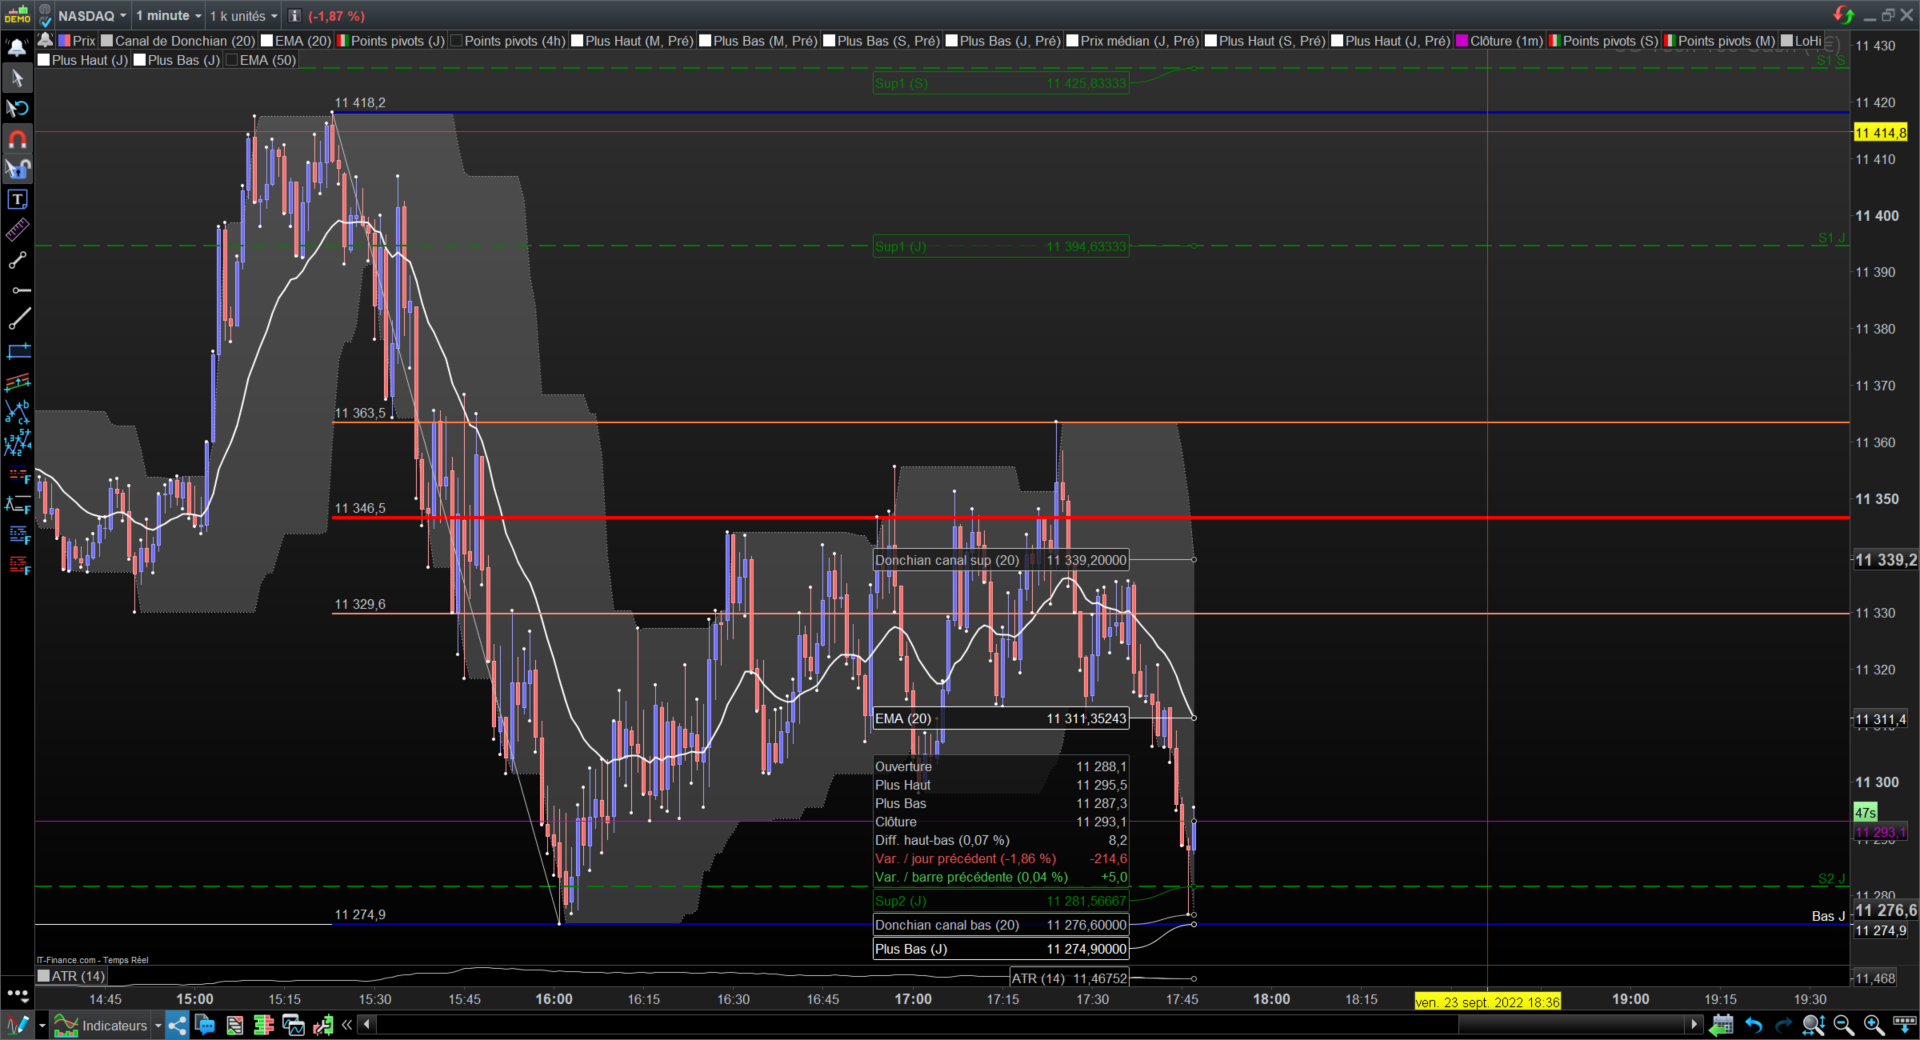The width and height of the screenshot is (1920, 1040).
Task: Click the Points pivots (J) label
Action: 398,41
